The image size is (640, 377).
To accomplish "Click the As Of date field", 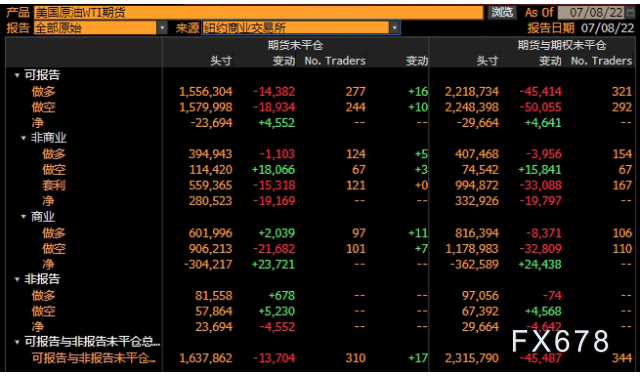I will coord(591,12).
